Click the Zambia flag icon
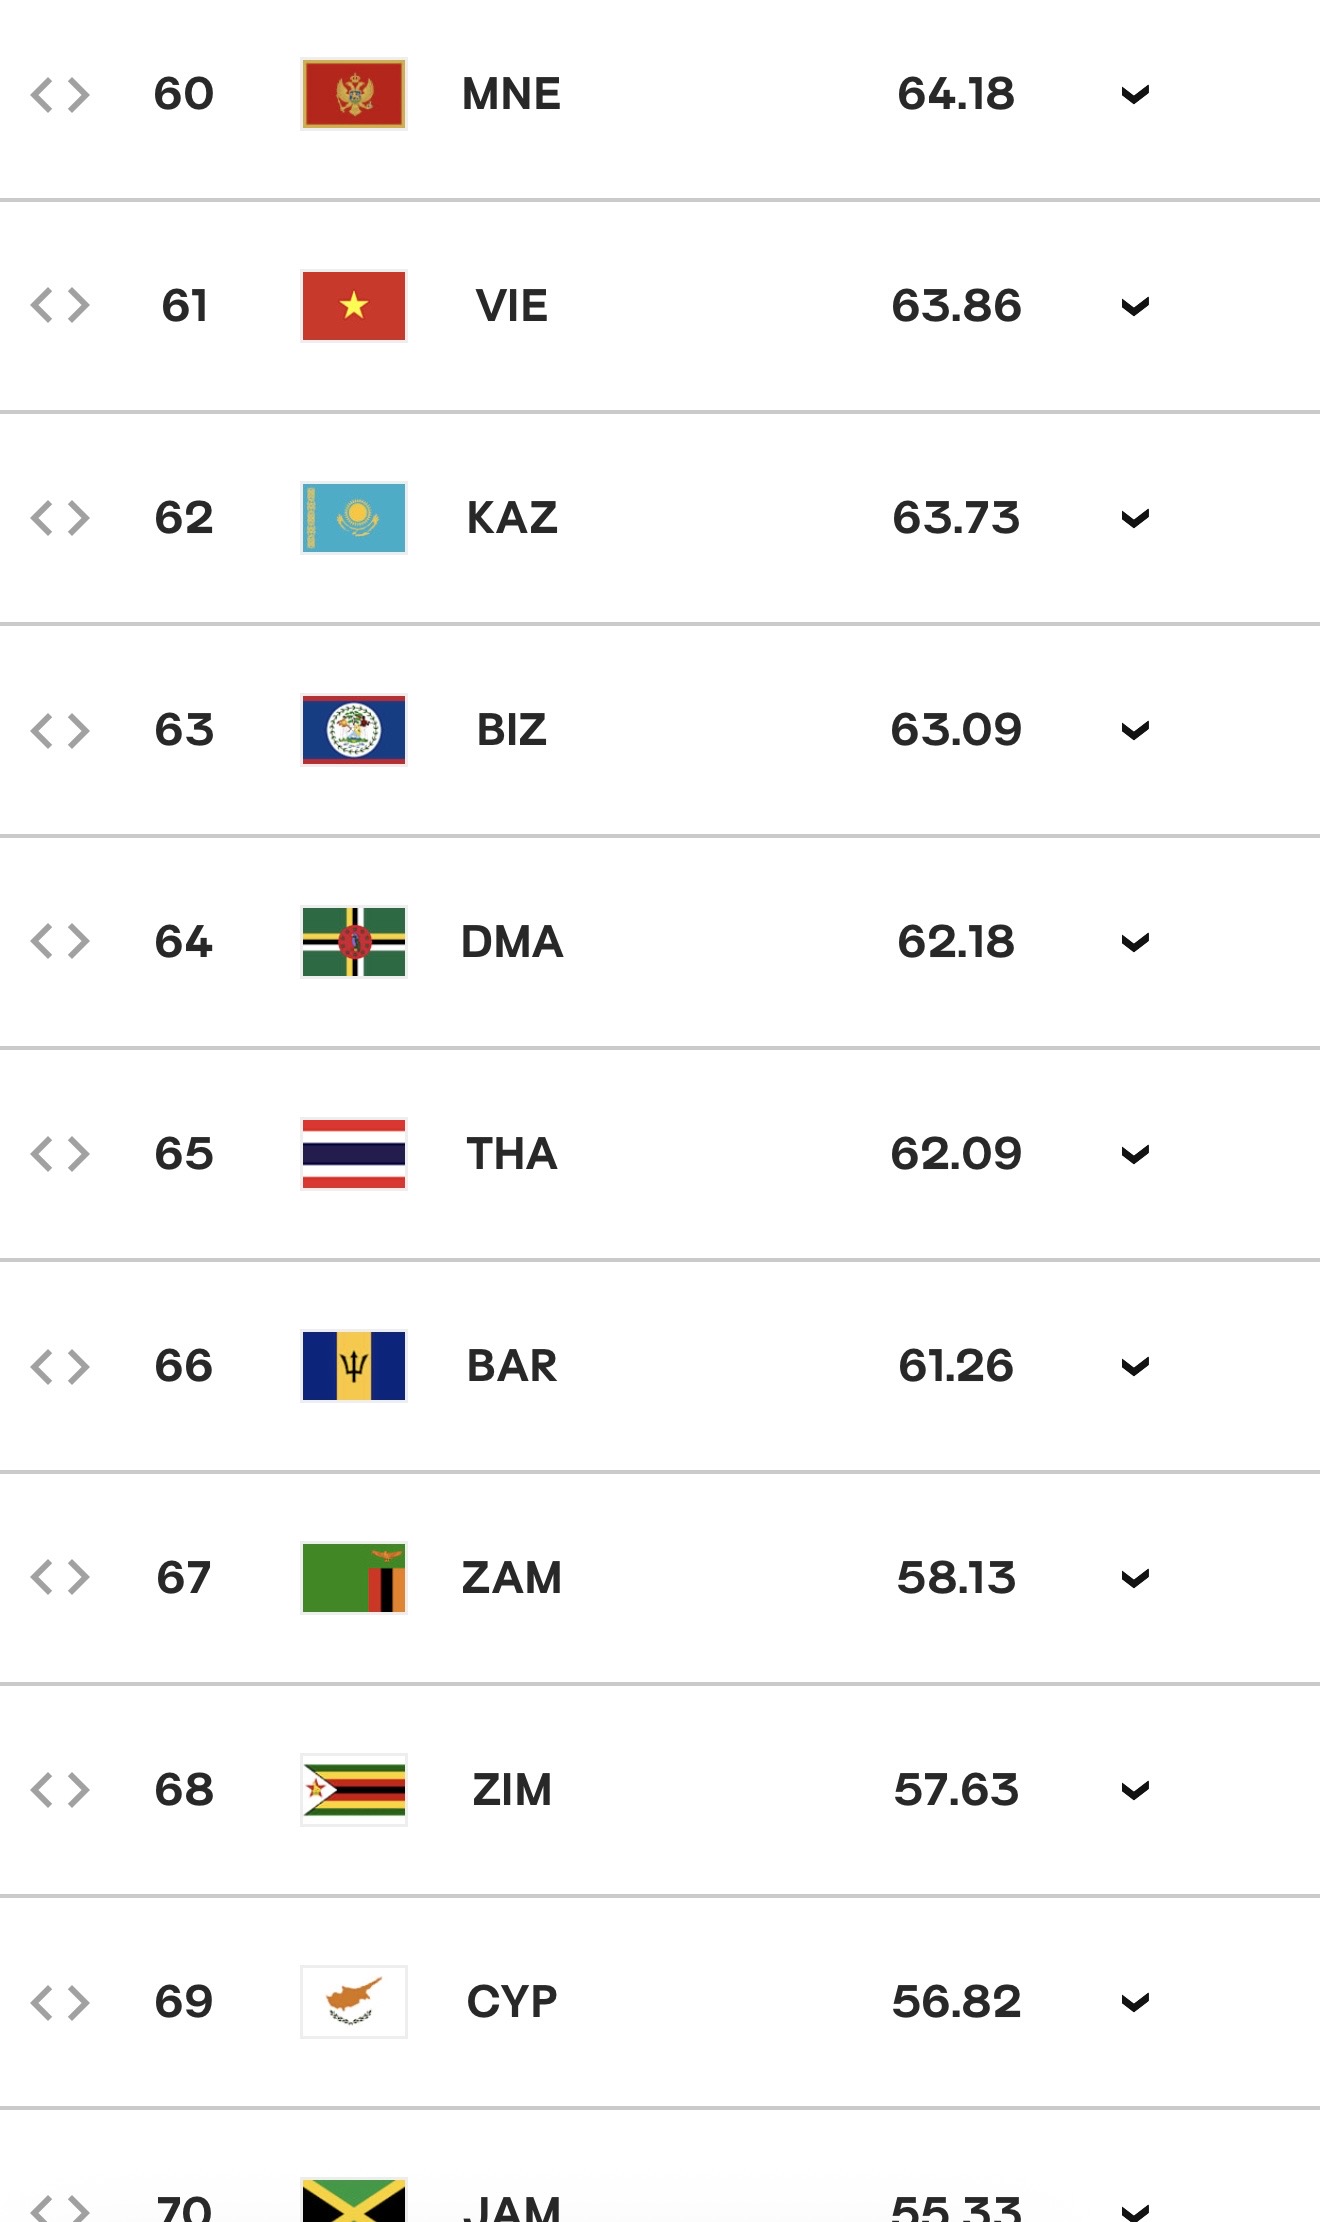 click(354, 1578)
